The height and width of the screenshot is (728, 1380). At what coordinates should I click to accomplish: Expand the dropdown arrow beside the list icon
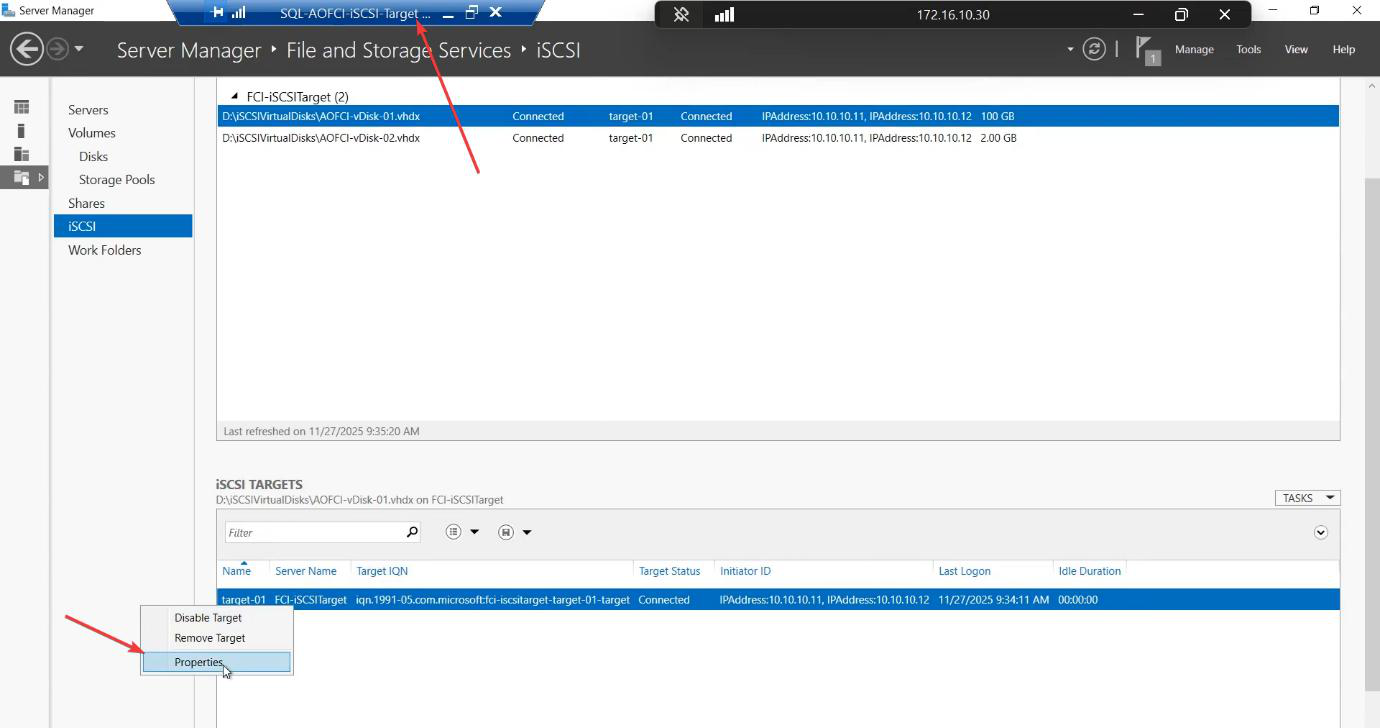coord(474,532)
